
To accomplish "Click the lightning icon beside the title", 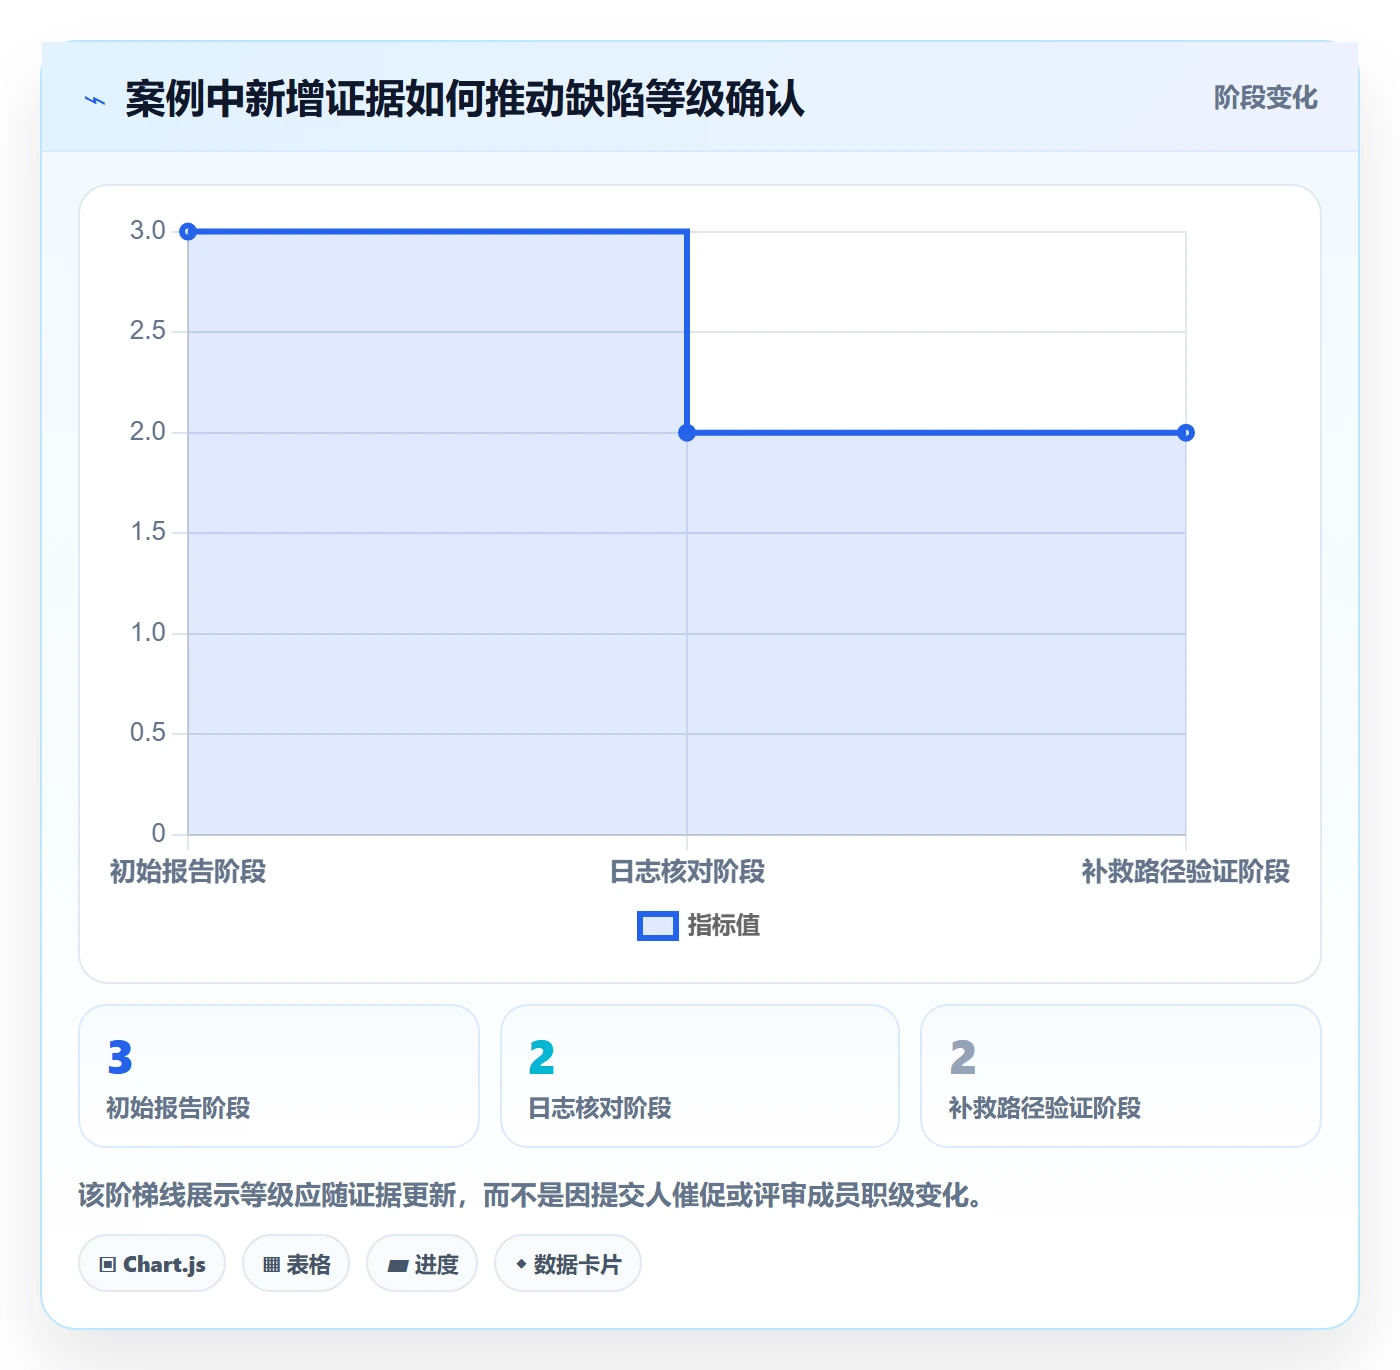I will 95,100.
